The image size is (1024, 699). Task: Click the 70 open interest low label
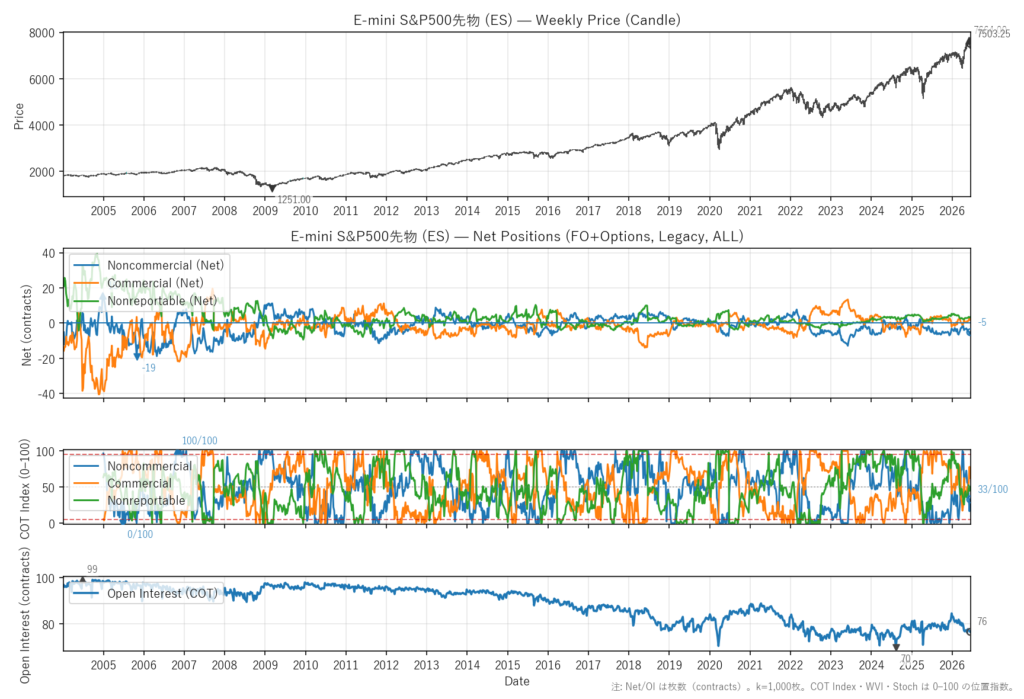905,658
